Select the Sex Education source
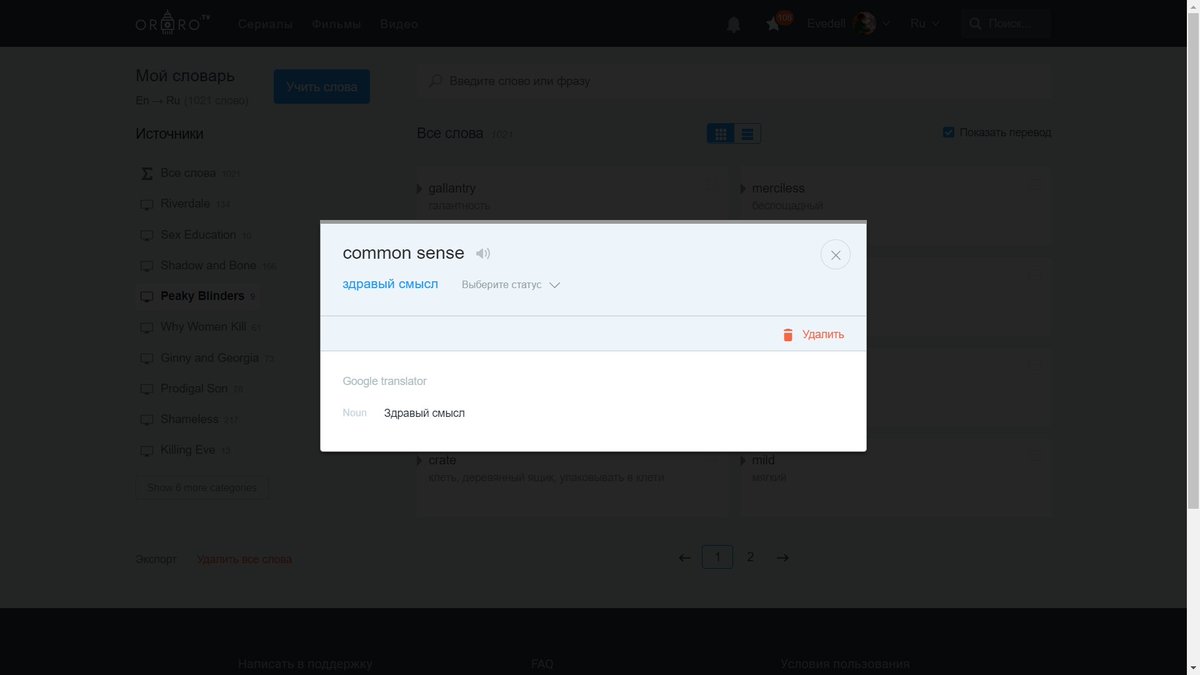This screenshot has height=675, width=1200. (x=196, y=235)
